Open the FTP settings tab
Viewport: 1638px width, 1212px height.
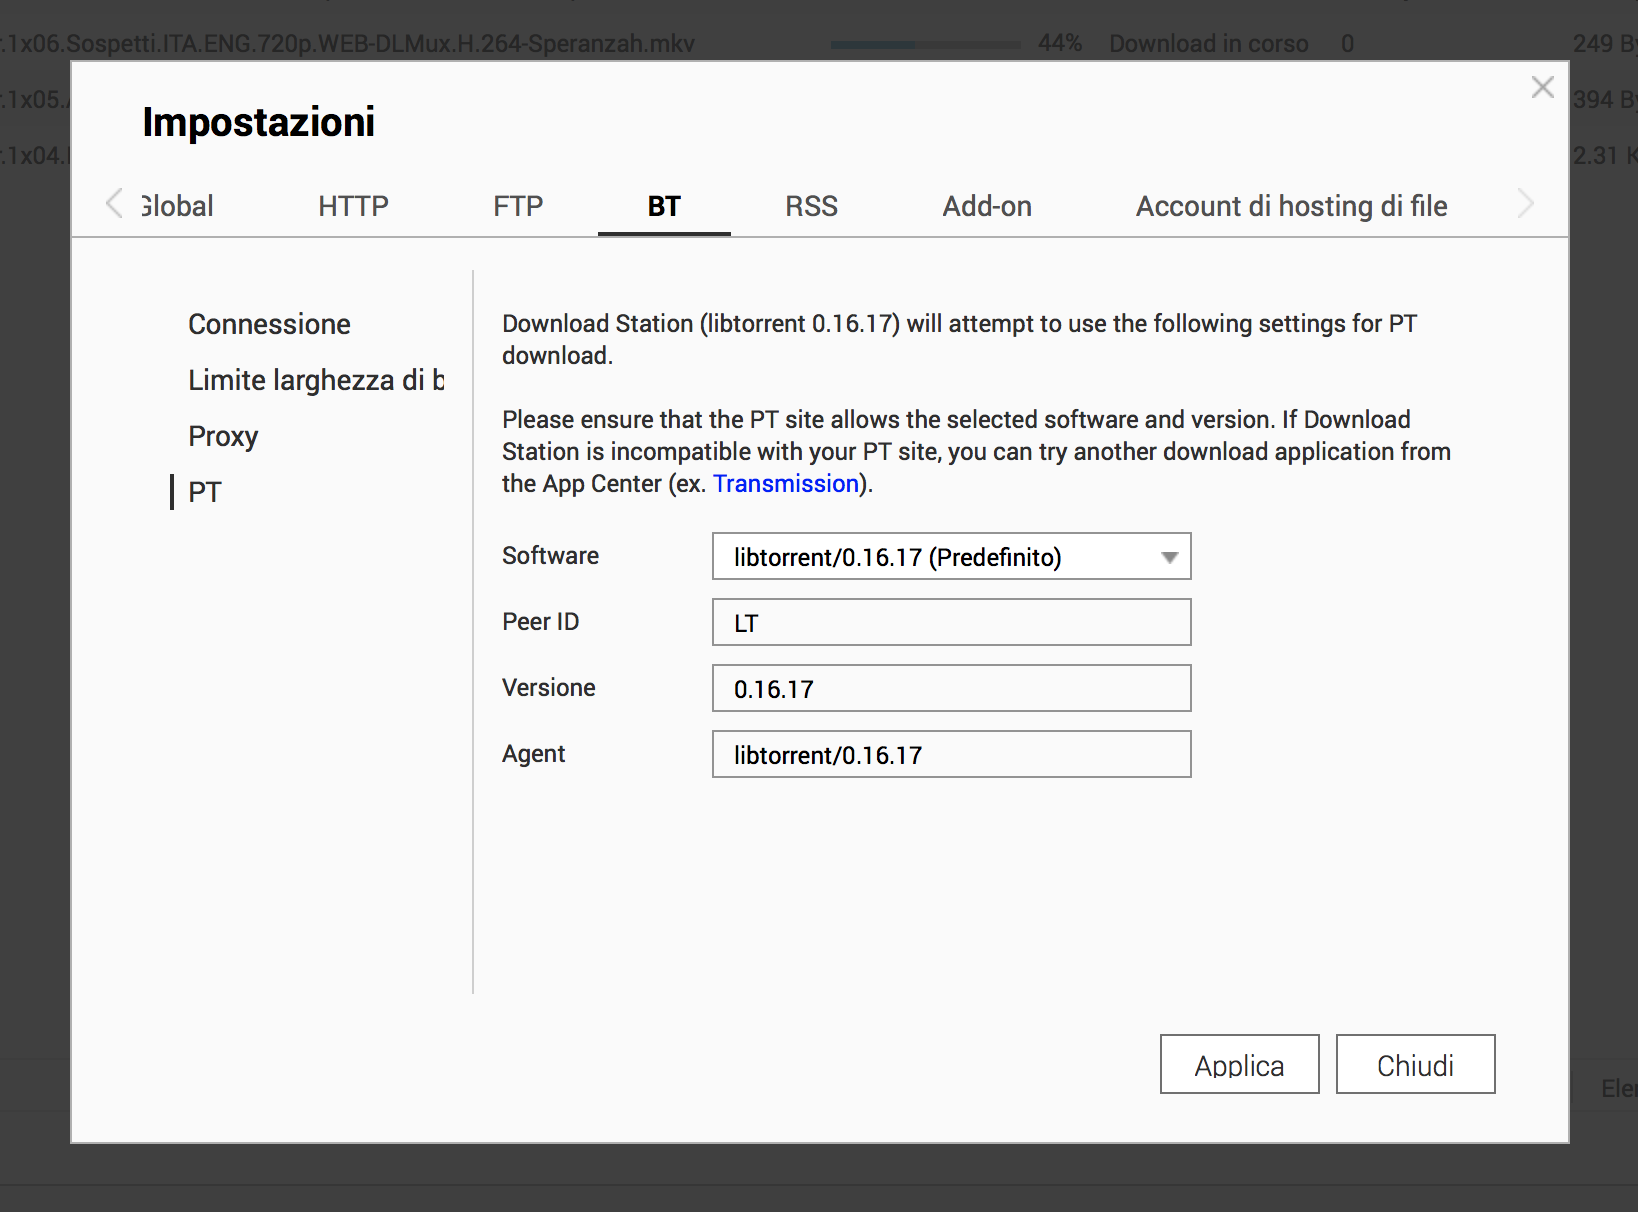(518, 206)
